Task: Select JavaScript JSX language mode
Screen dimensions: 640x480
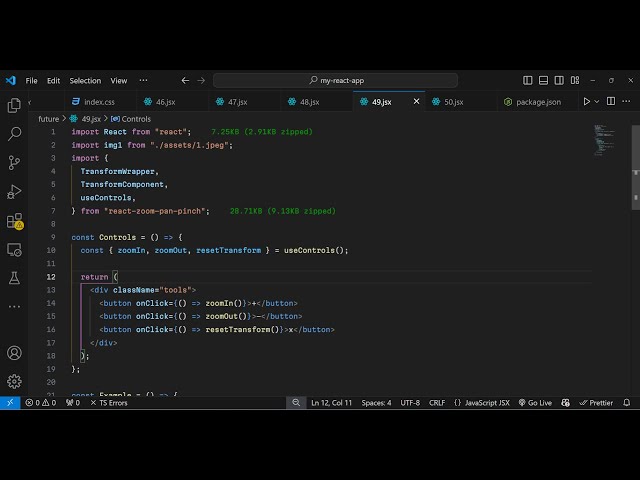Action: (486, 403)
